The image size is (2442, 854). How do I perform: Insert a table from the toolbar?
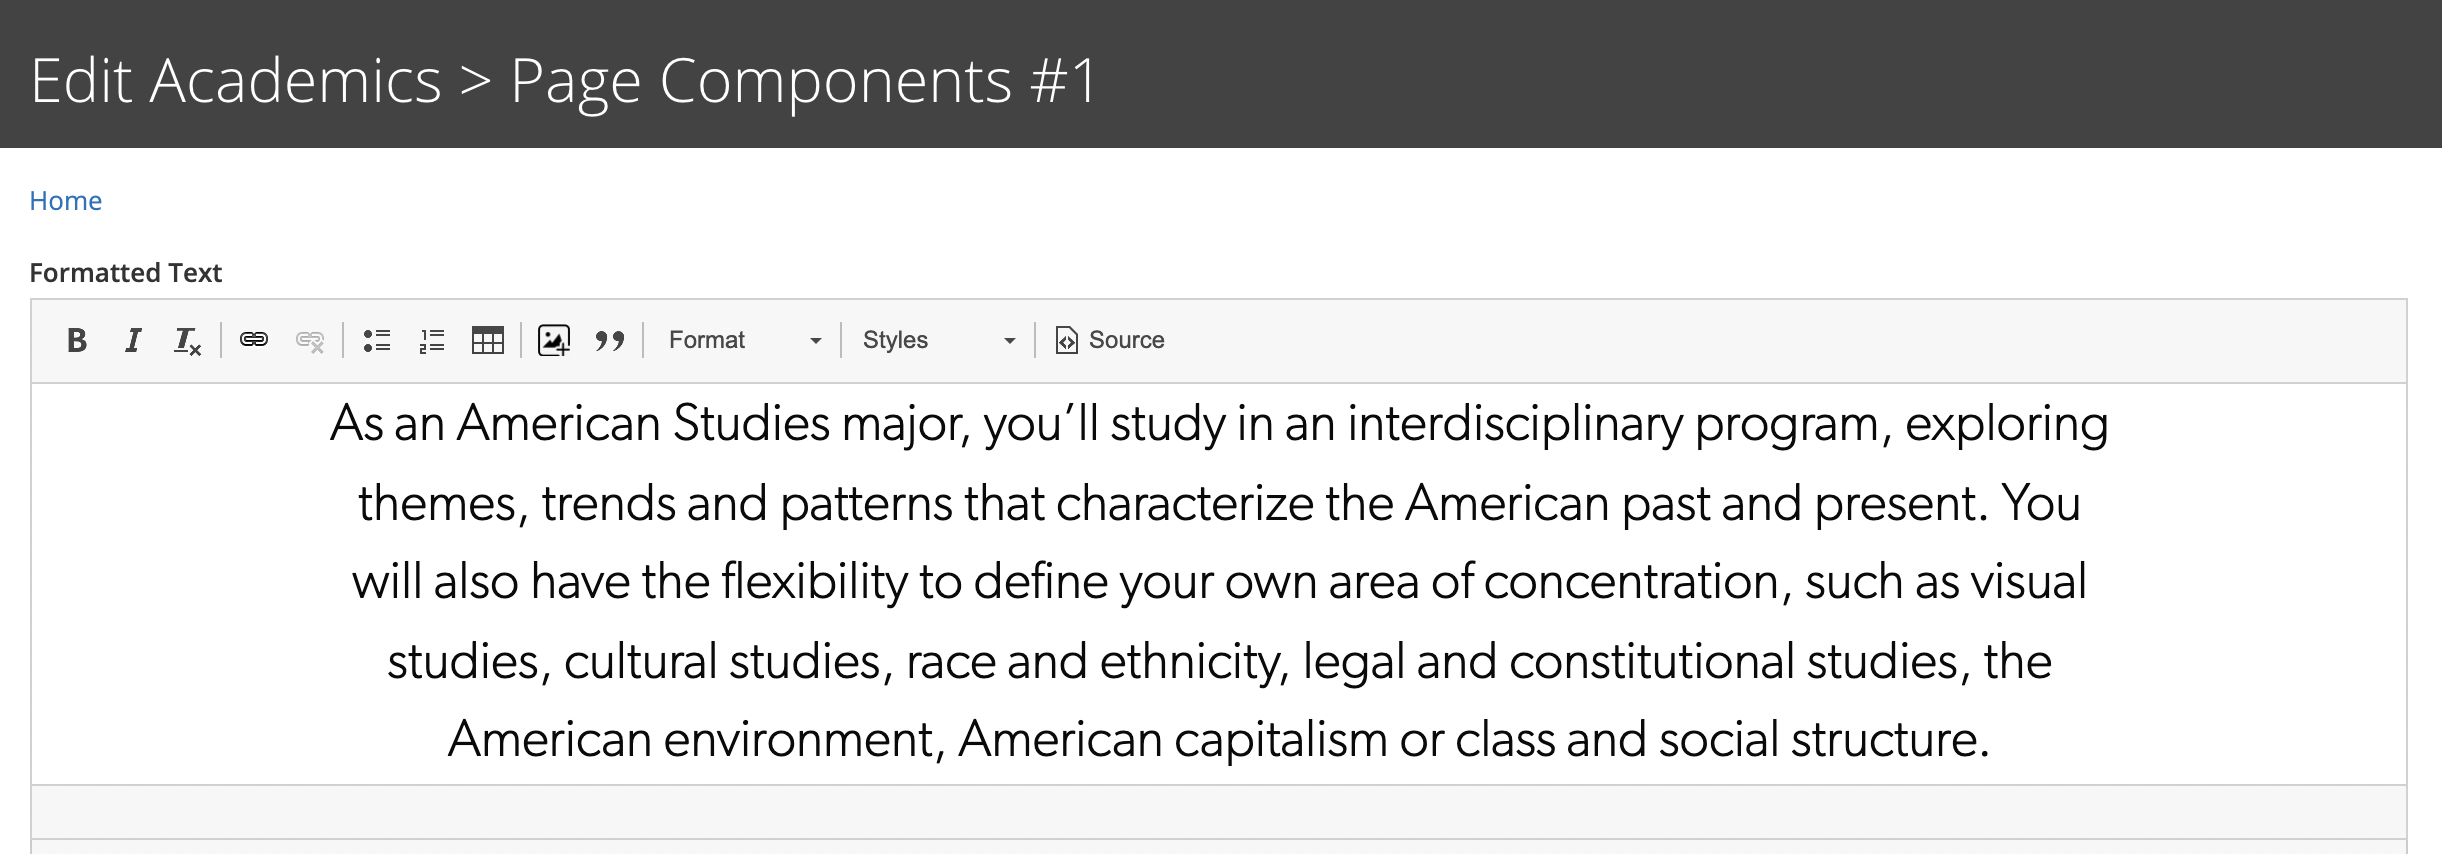pyautogui.click(x=488, y=341)
